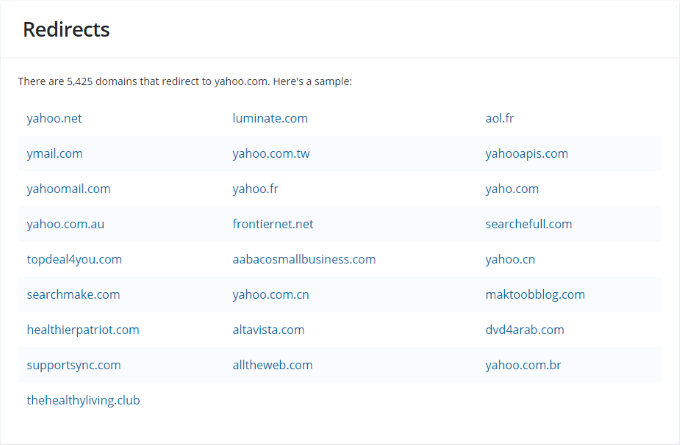680x445 pixels.
Task: Open the aol.fr link
Action: pyautogui.click(x=499, y=118)
